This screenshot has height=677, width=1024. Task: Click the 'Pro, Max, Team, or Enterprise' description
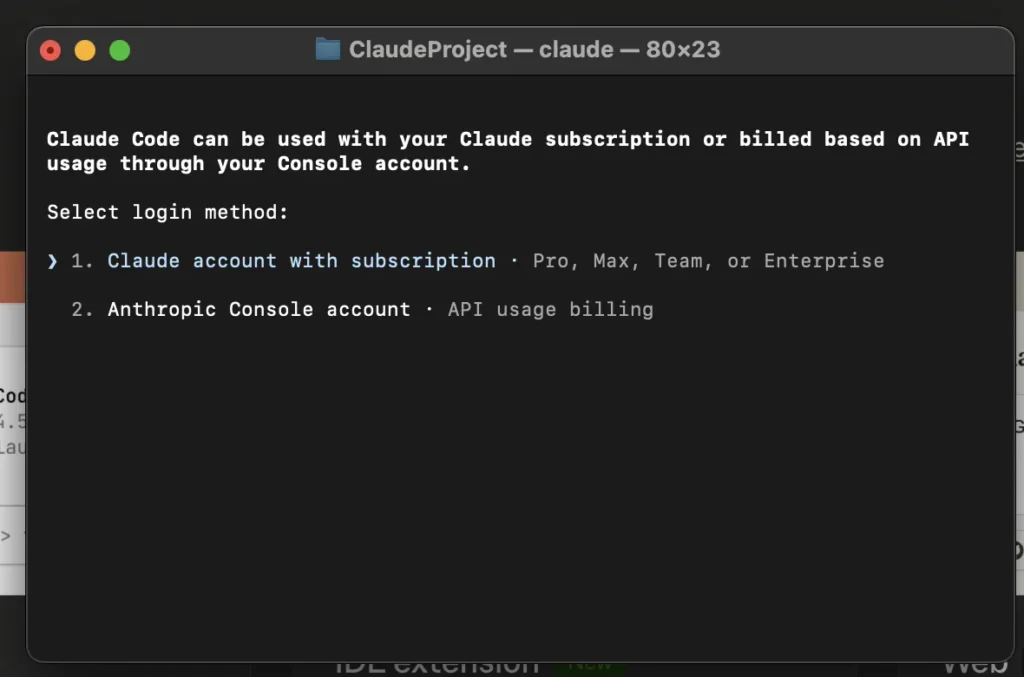pyautogui.click(x=708, y=261)
